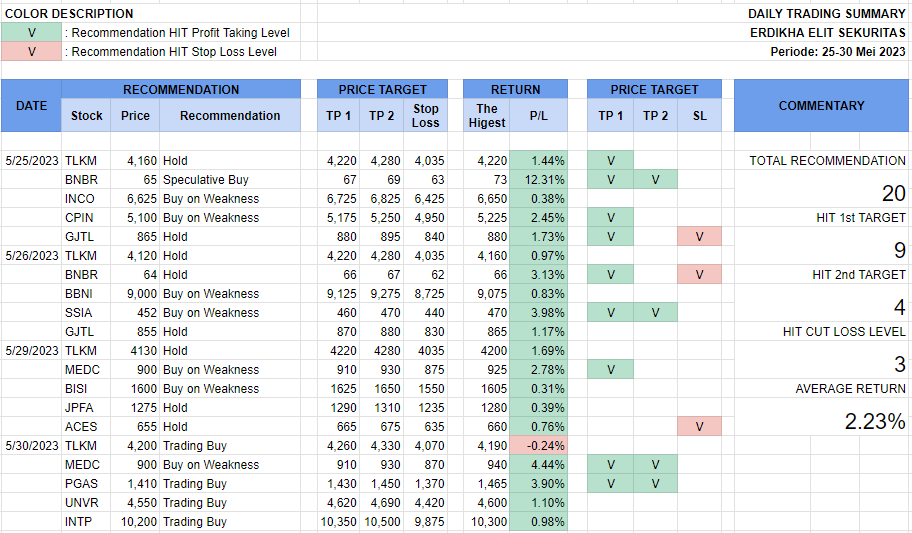Click the 5/30/2023 date cell
912x533 pixels.
(32, 446)
